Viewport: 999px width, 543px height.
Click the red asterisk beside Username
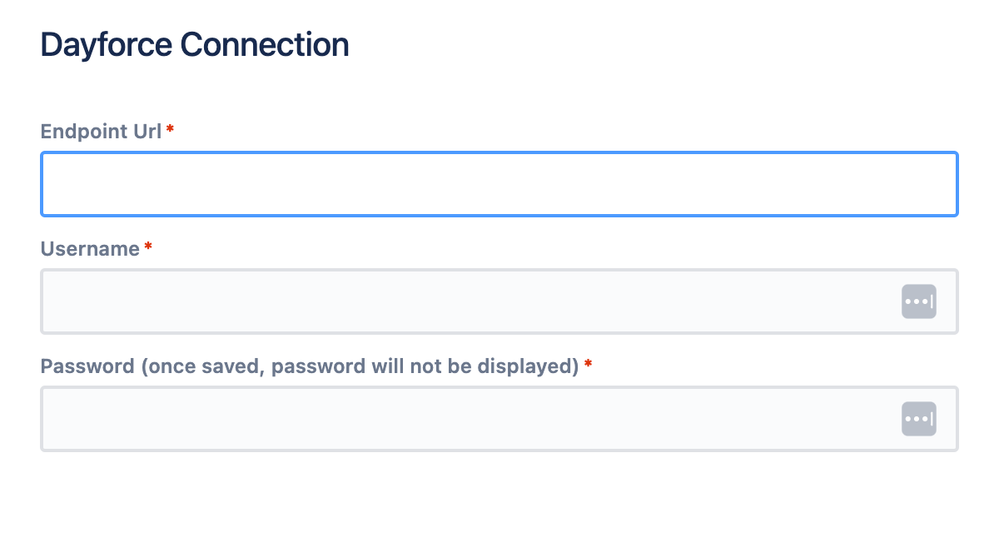click(x=148, y=246)
